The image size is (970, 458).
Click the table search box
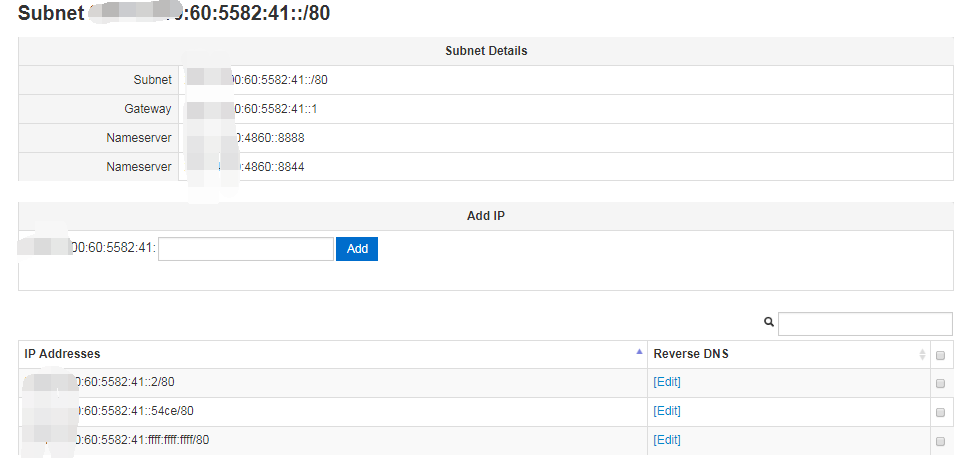click(865, 324)
